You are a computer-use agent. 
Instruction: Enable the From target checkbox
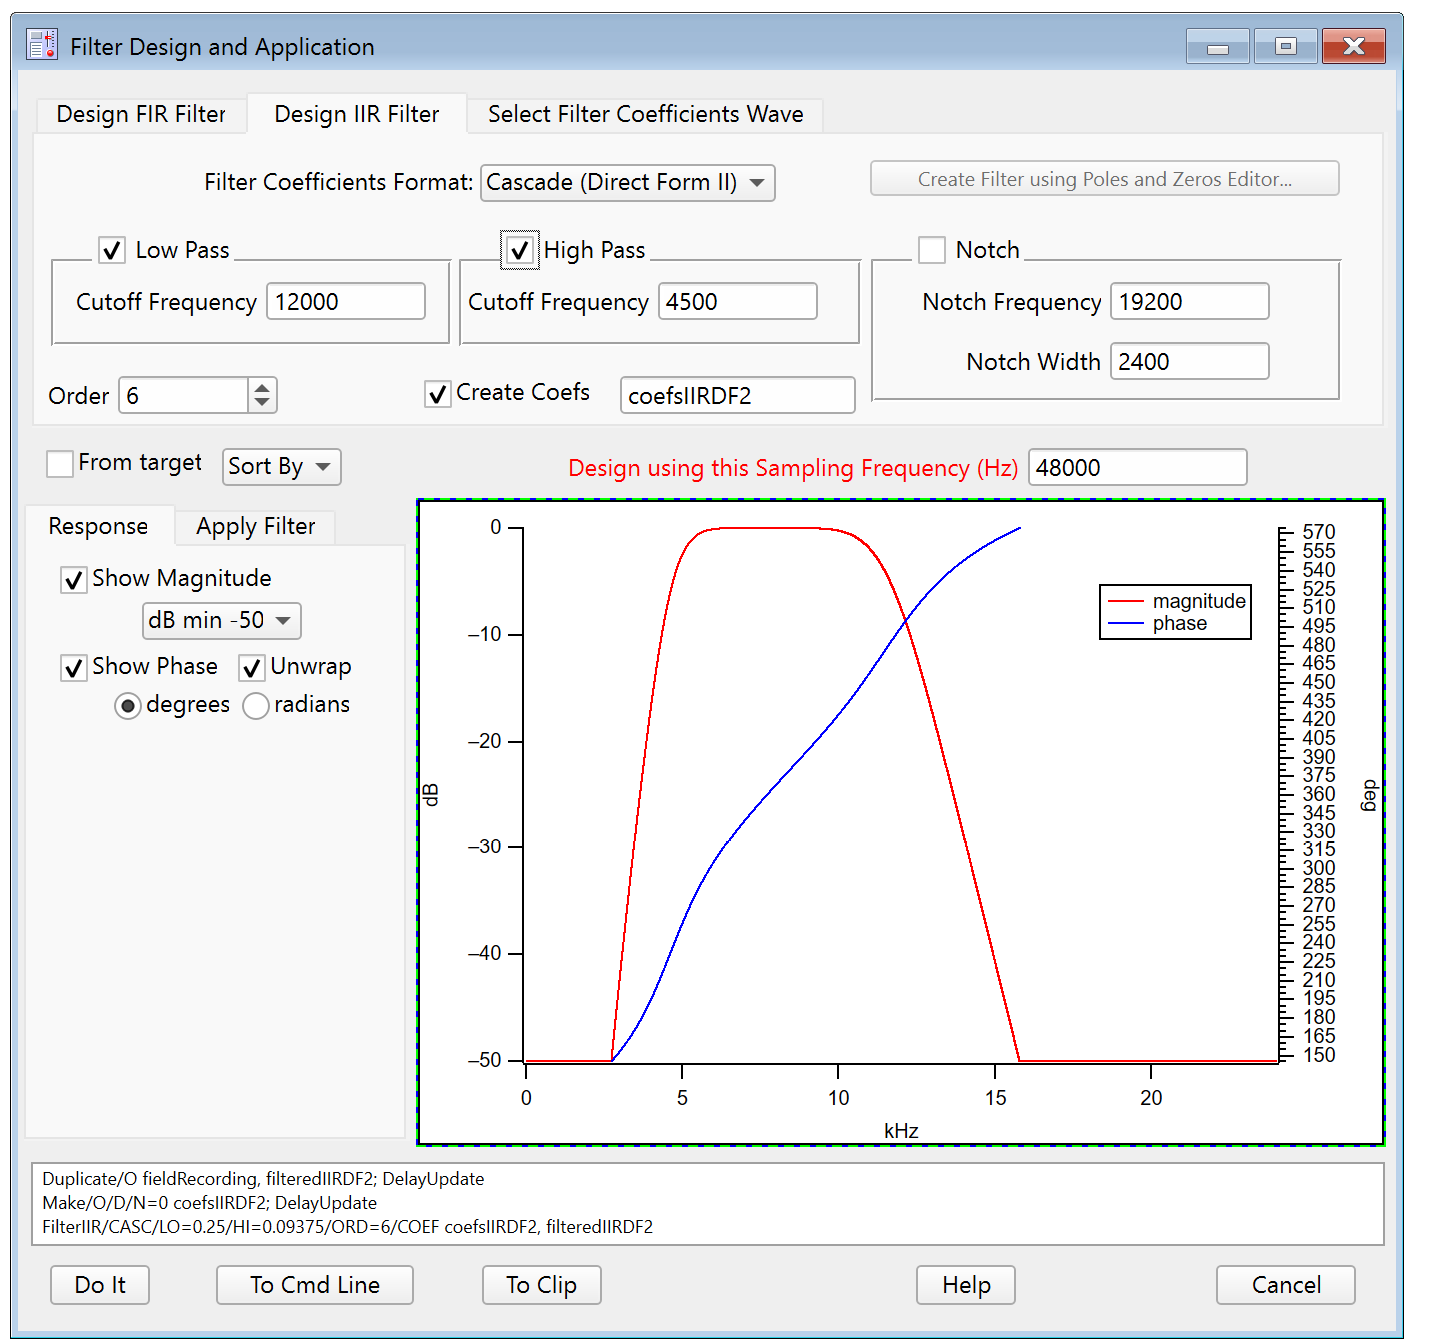(60, 464)
